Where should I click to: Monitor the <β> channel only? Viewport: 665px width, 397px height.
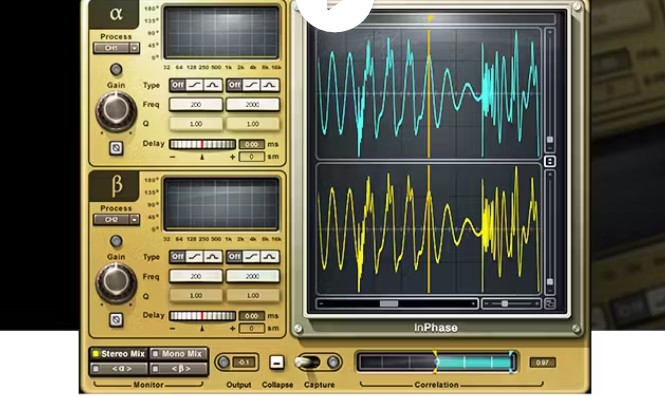point(178,369)
